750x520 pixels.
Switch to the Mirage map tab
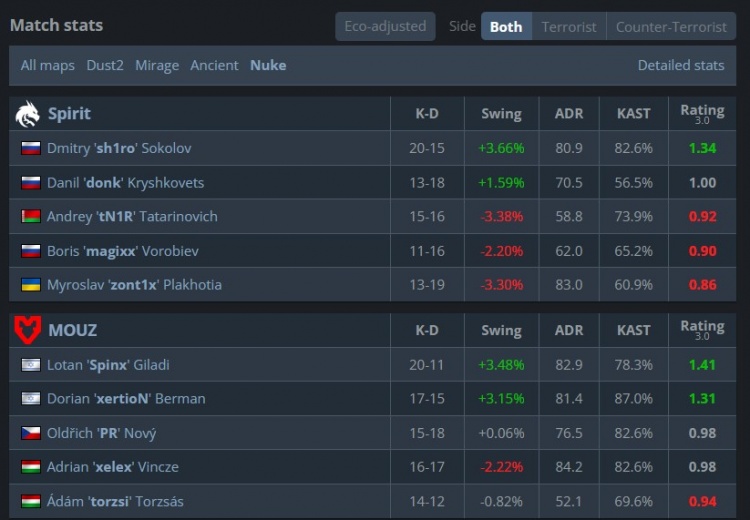tap(157, 66)
